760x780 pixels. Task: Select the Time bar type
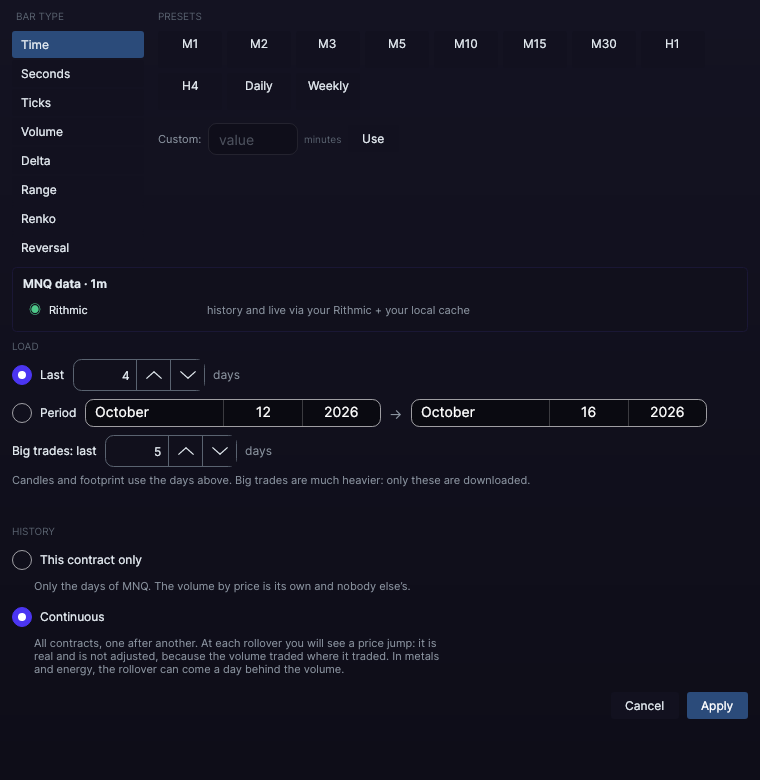point(78,45)
